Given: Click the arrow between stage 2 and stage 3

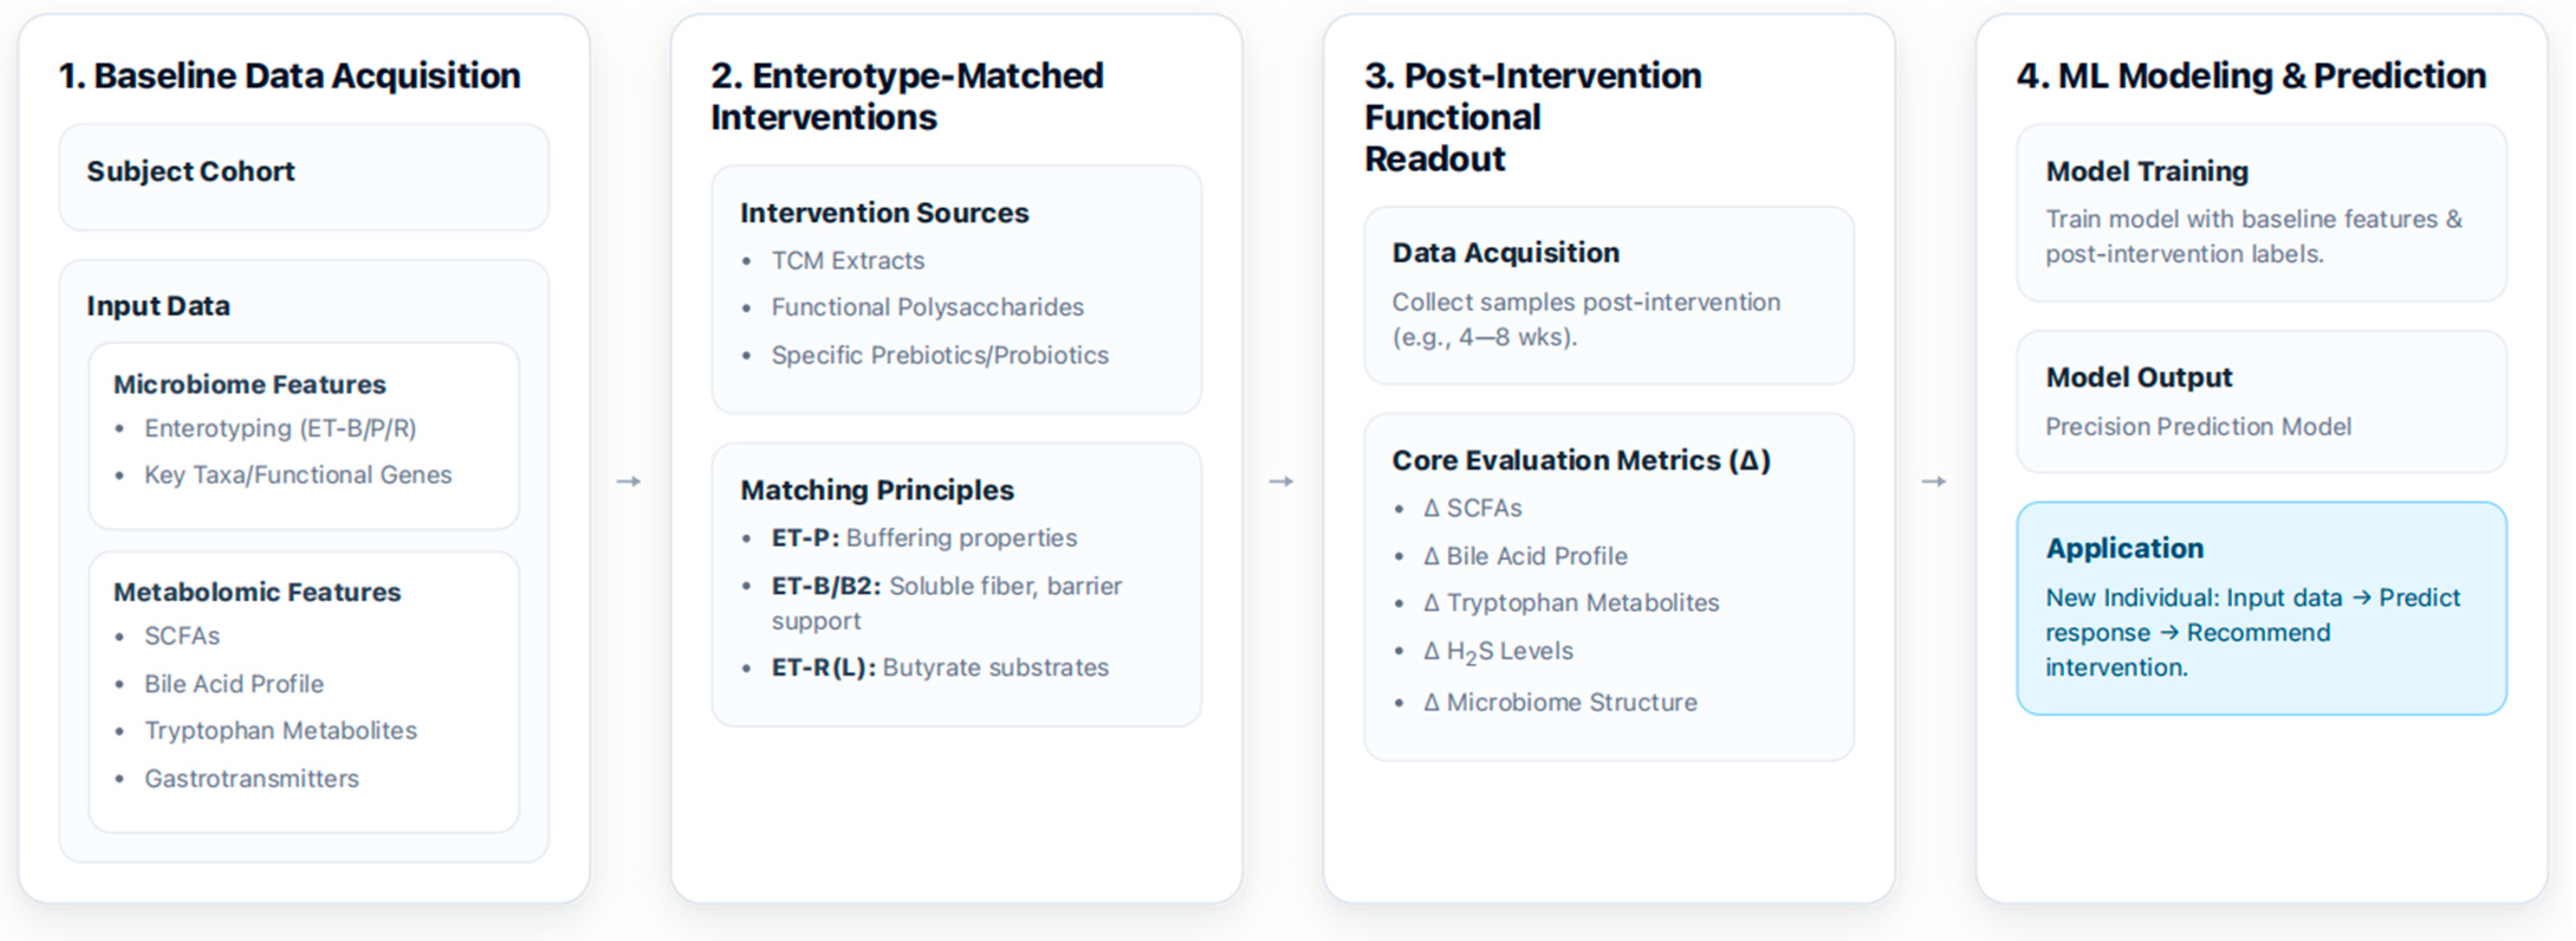Looking at the screenshot, I should [1281, 482].
